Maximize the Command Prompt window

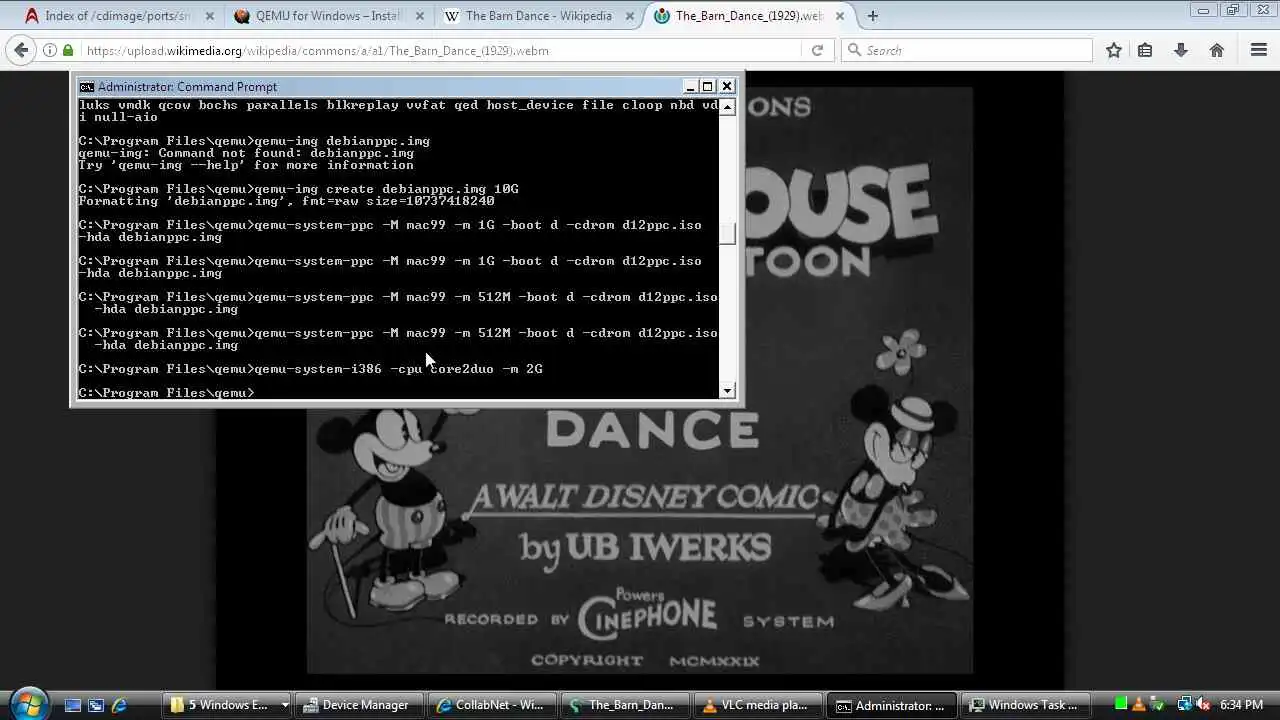click(x=708, y=87)
